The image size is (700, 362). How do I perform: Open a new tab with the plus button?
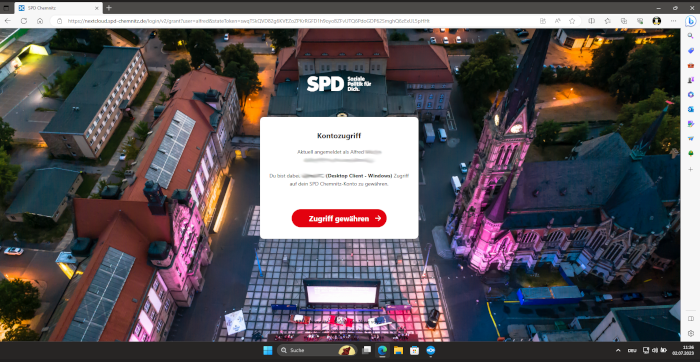pos(109,8)
